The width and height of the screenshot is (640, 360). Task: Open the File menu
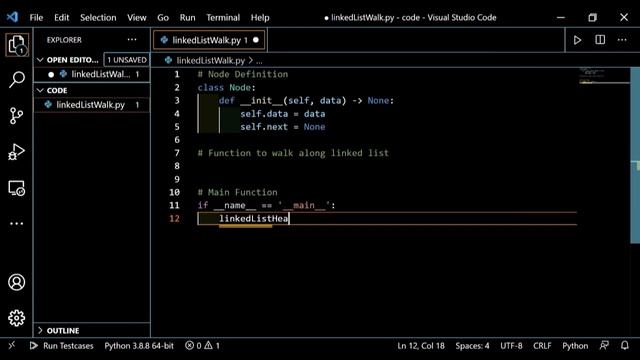point(36,18)
